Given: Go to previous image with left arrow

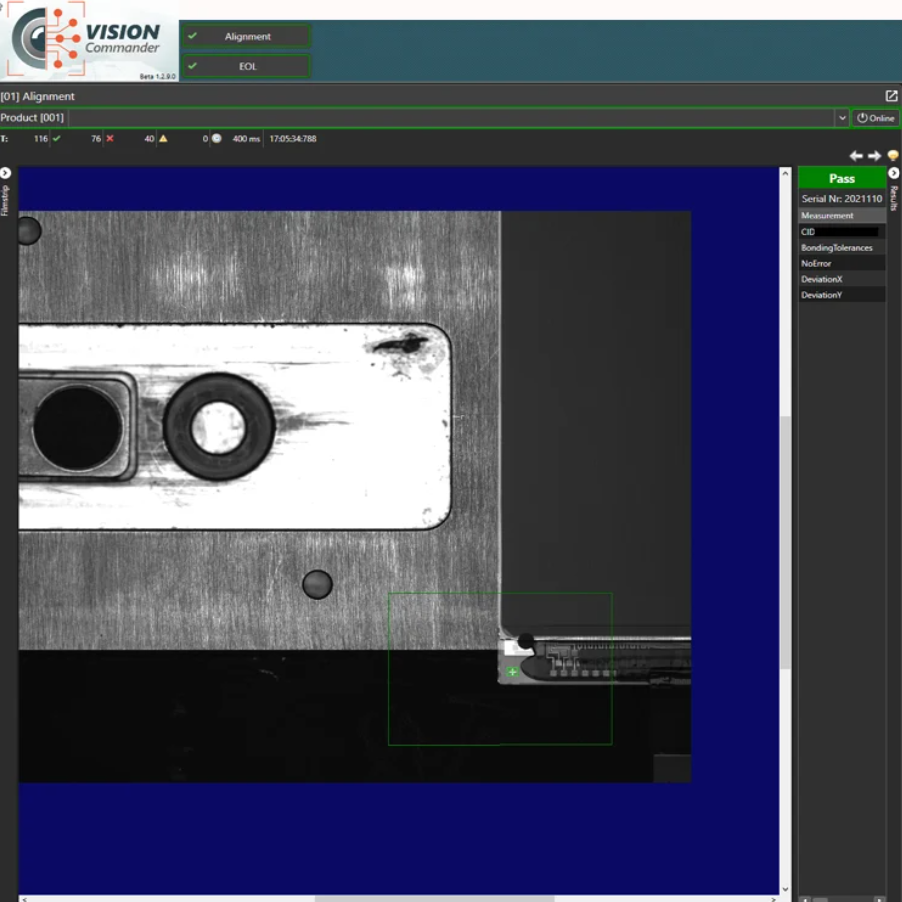Looking at the screenshot, I should pos(855,156).
